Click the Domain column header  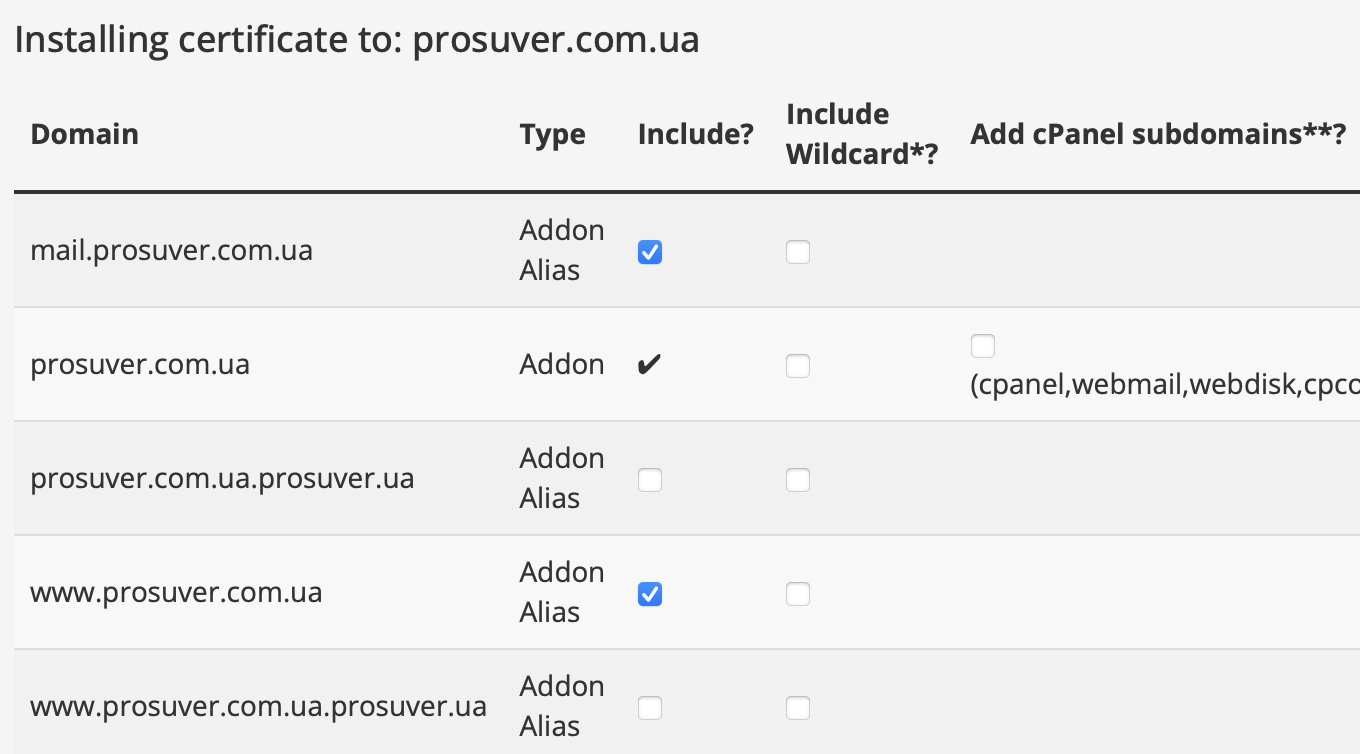(85, 134)
